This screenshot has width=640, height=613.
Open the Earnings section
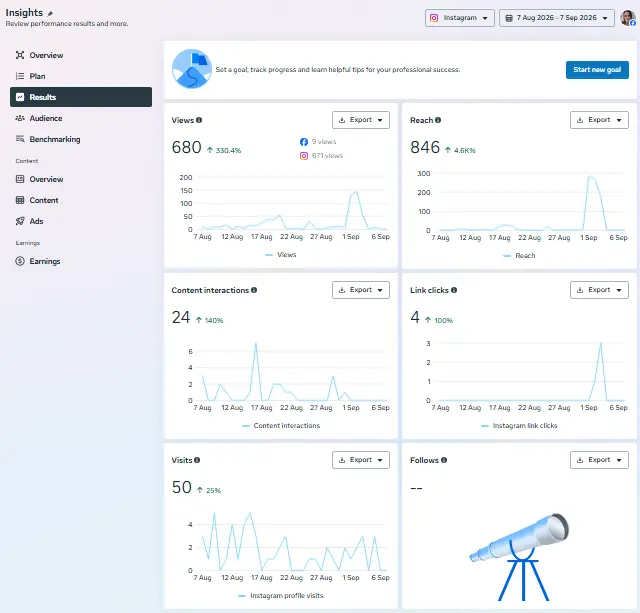(81, 261)
